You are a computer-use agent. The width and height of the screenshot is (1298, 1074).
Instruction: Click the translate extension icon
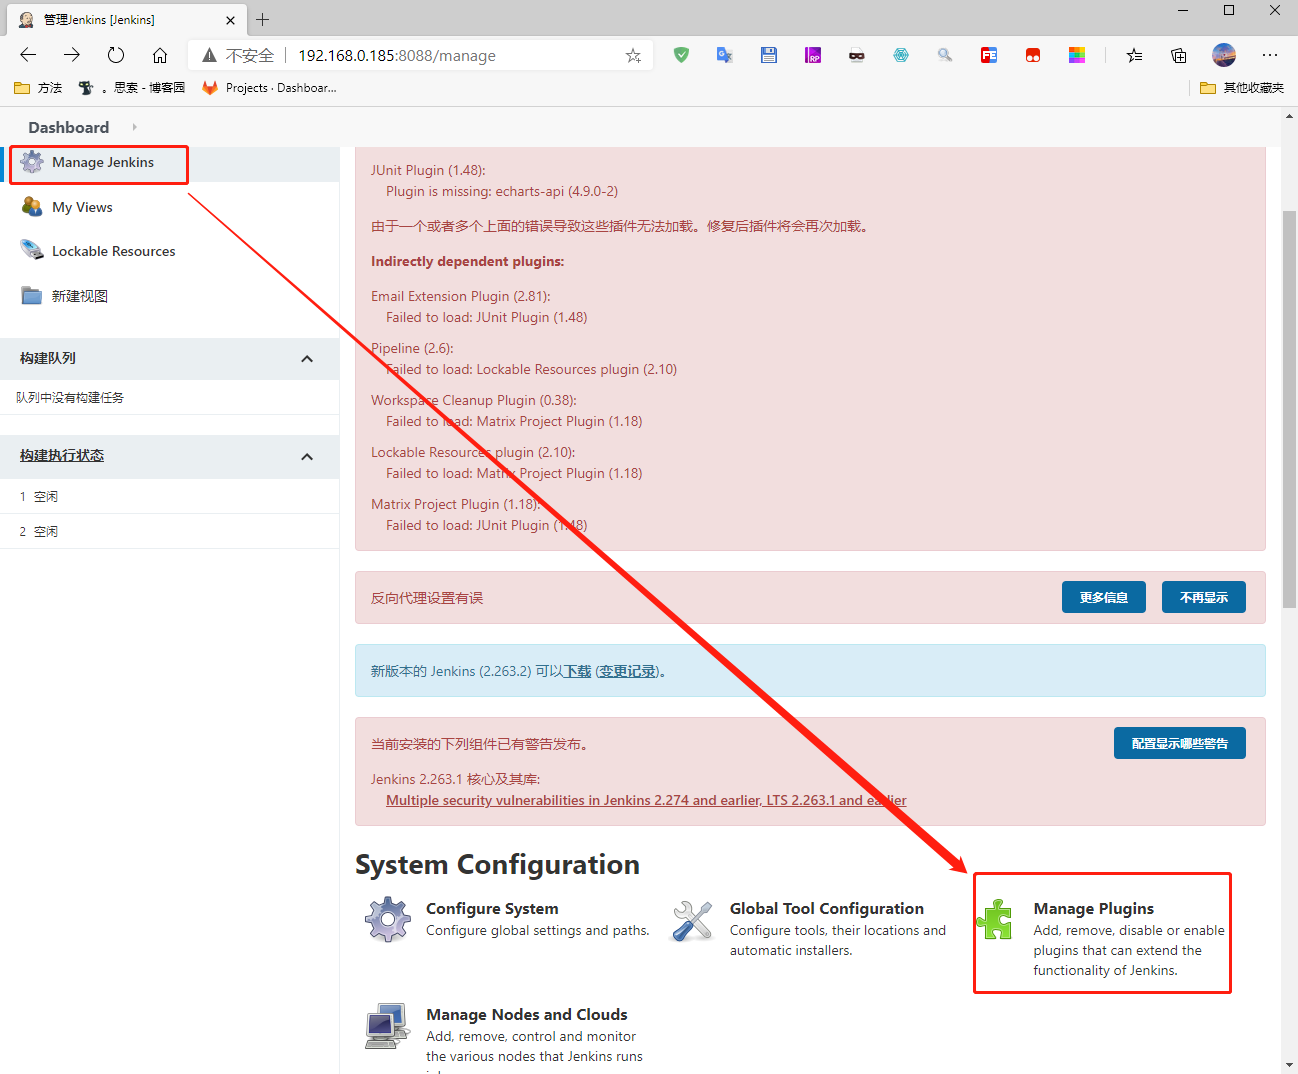point(725,55)
